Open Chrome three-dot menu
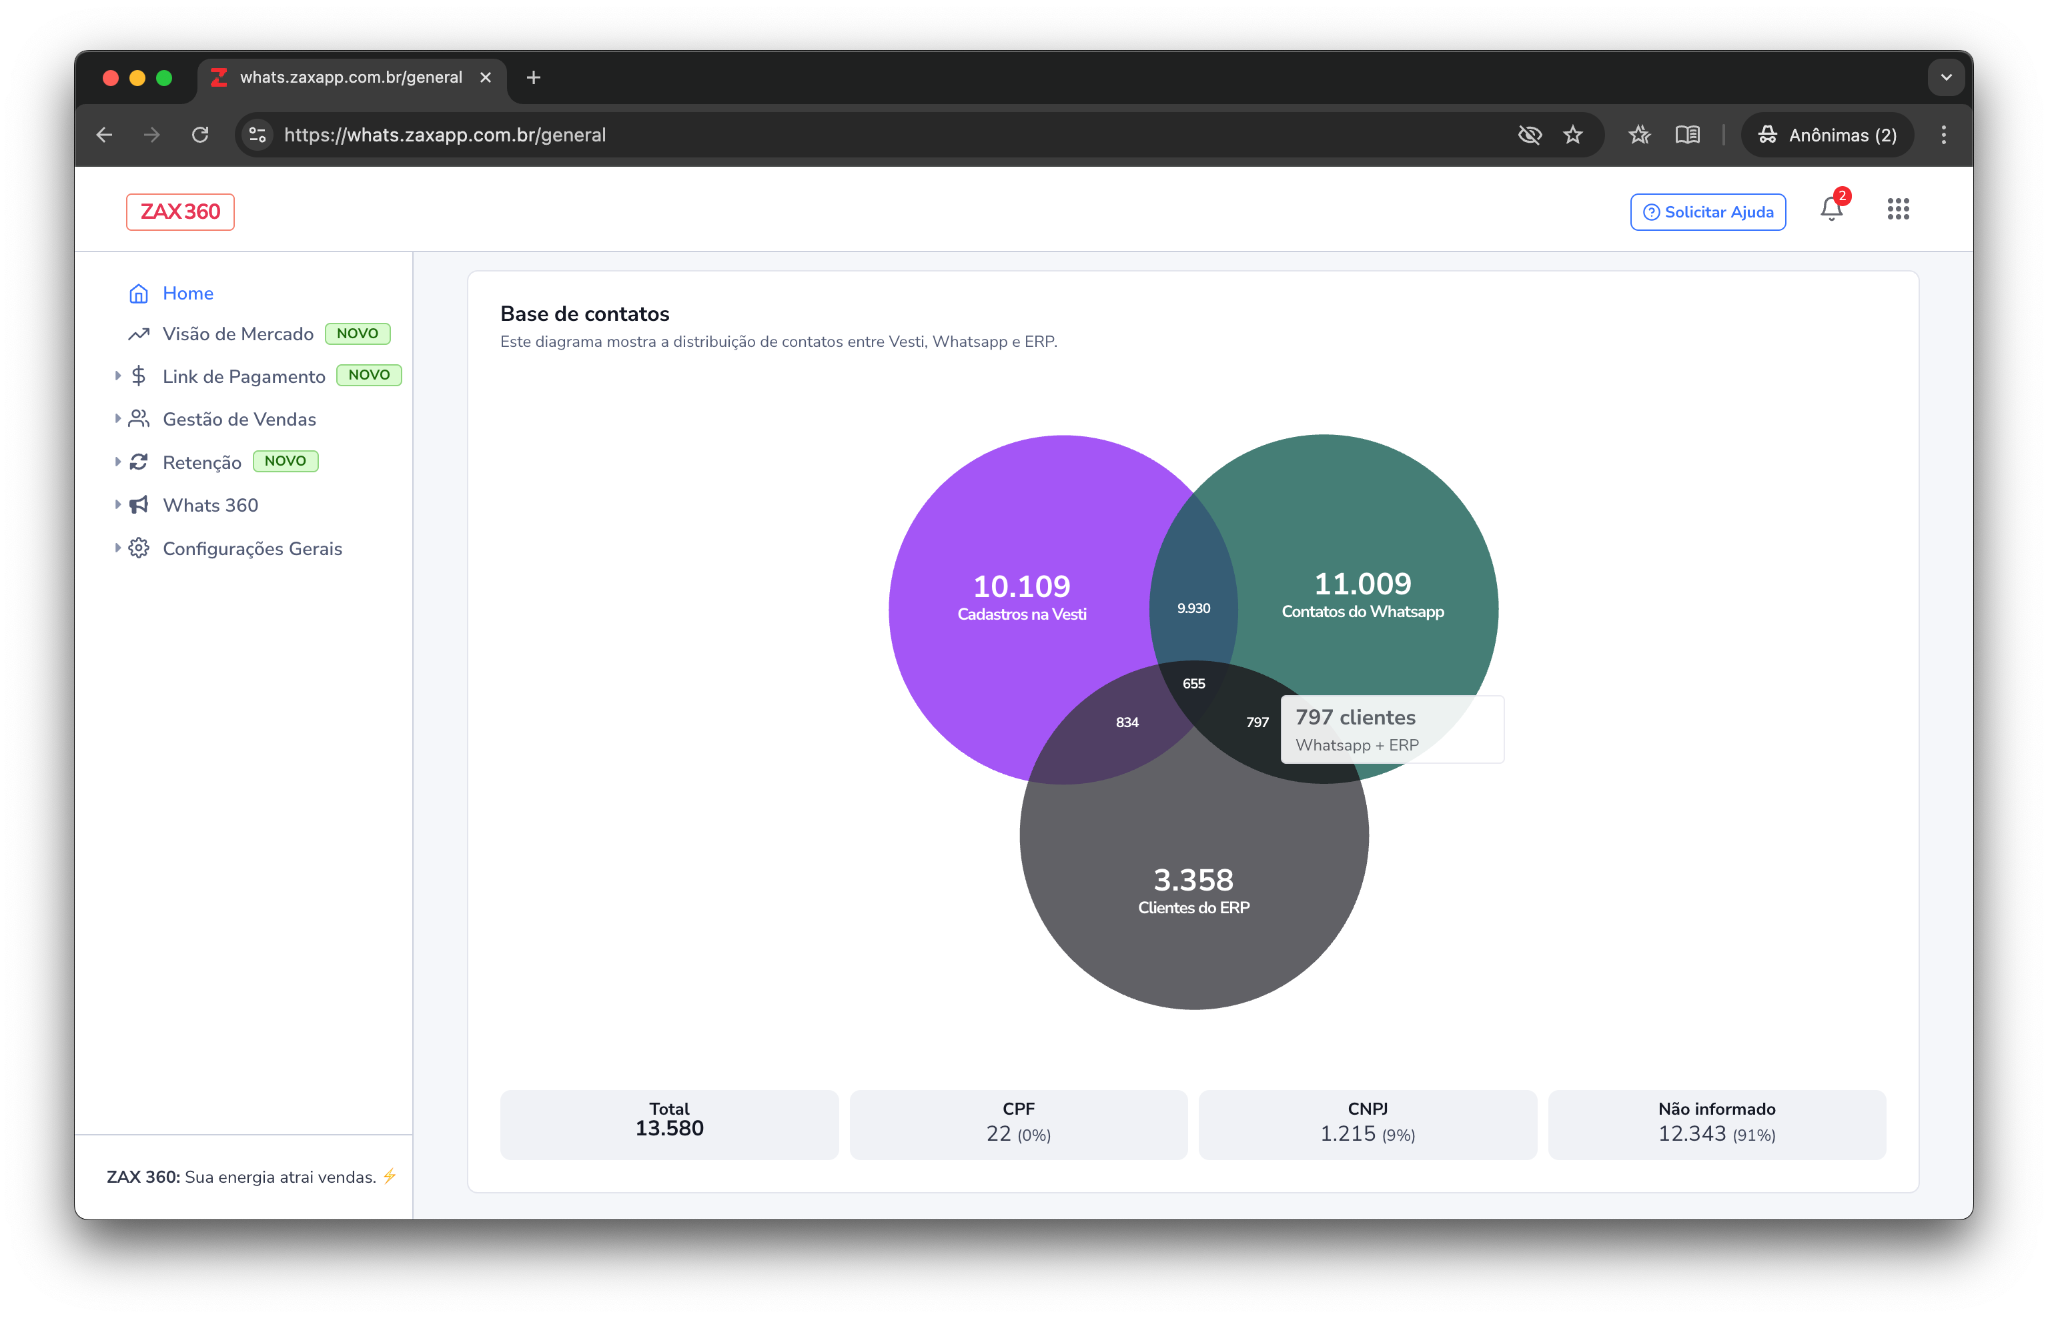Screen dimensions: 2048x1318 pyautogui.click(x=1943, y=135)
